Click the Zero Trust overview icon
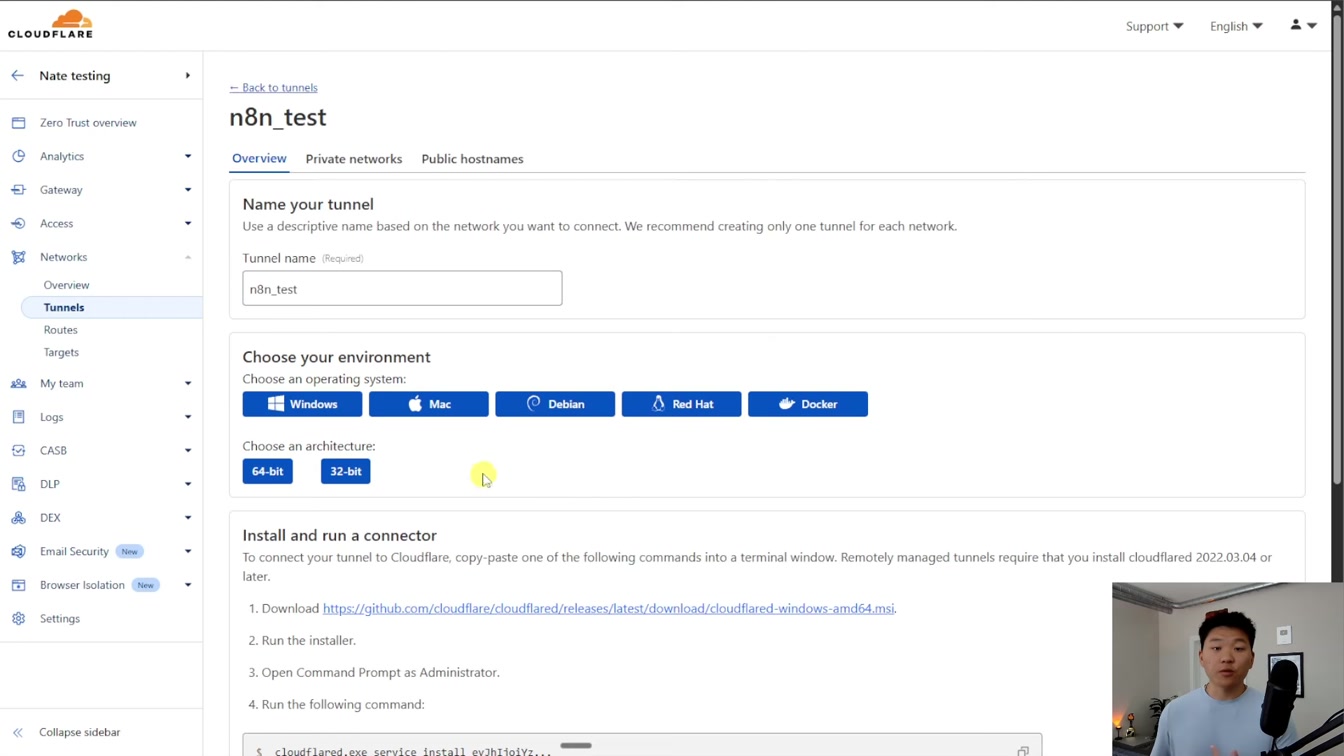This screenshot has height=756, width=1344. tap(18, 123)
